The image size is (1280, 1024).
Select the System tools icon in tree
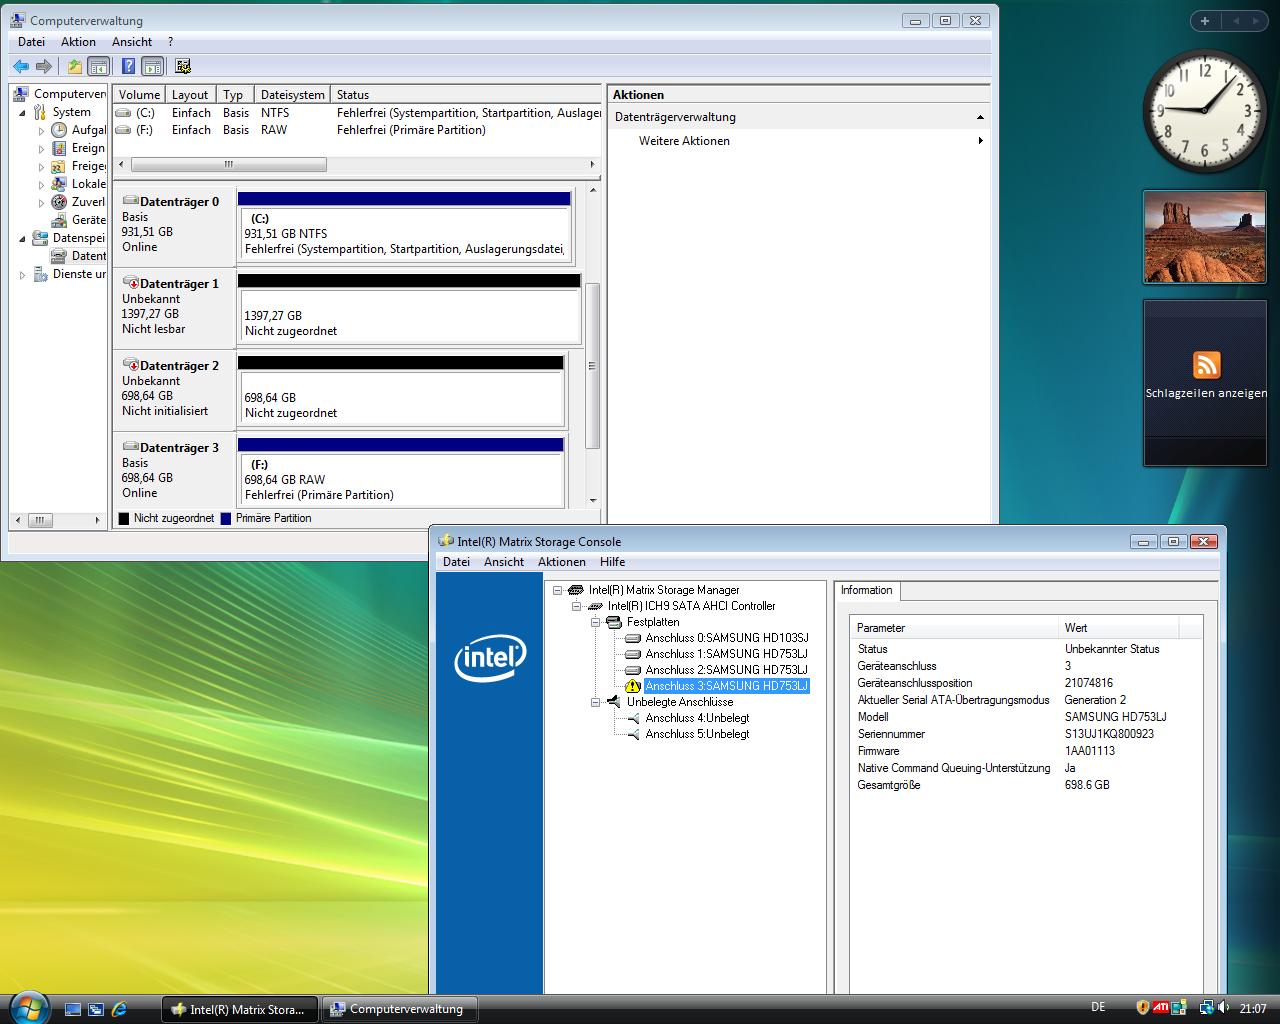(x=40, y=112)
